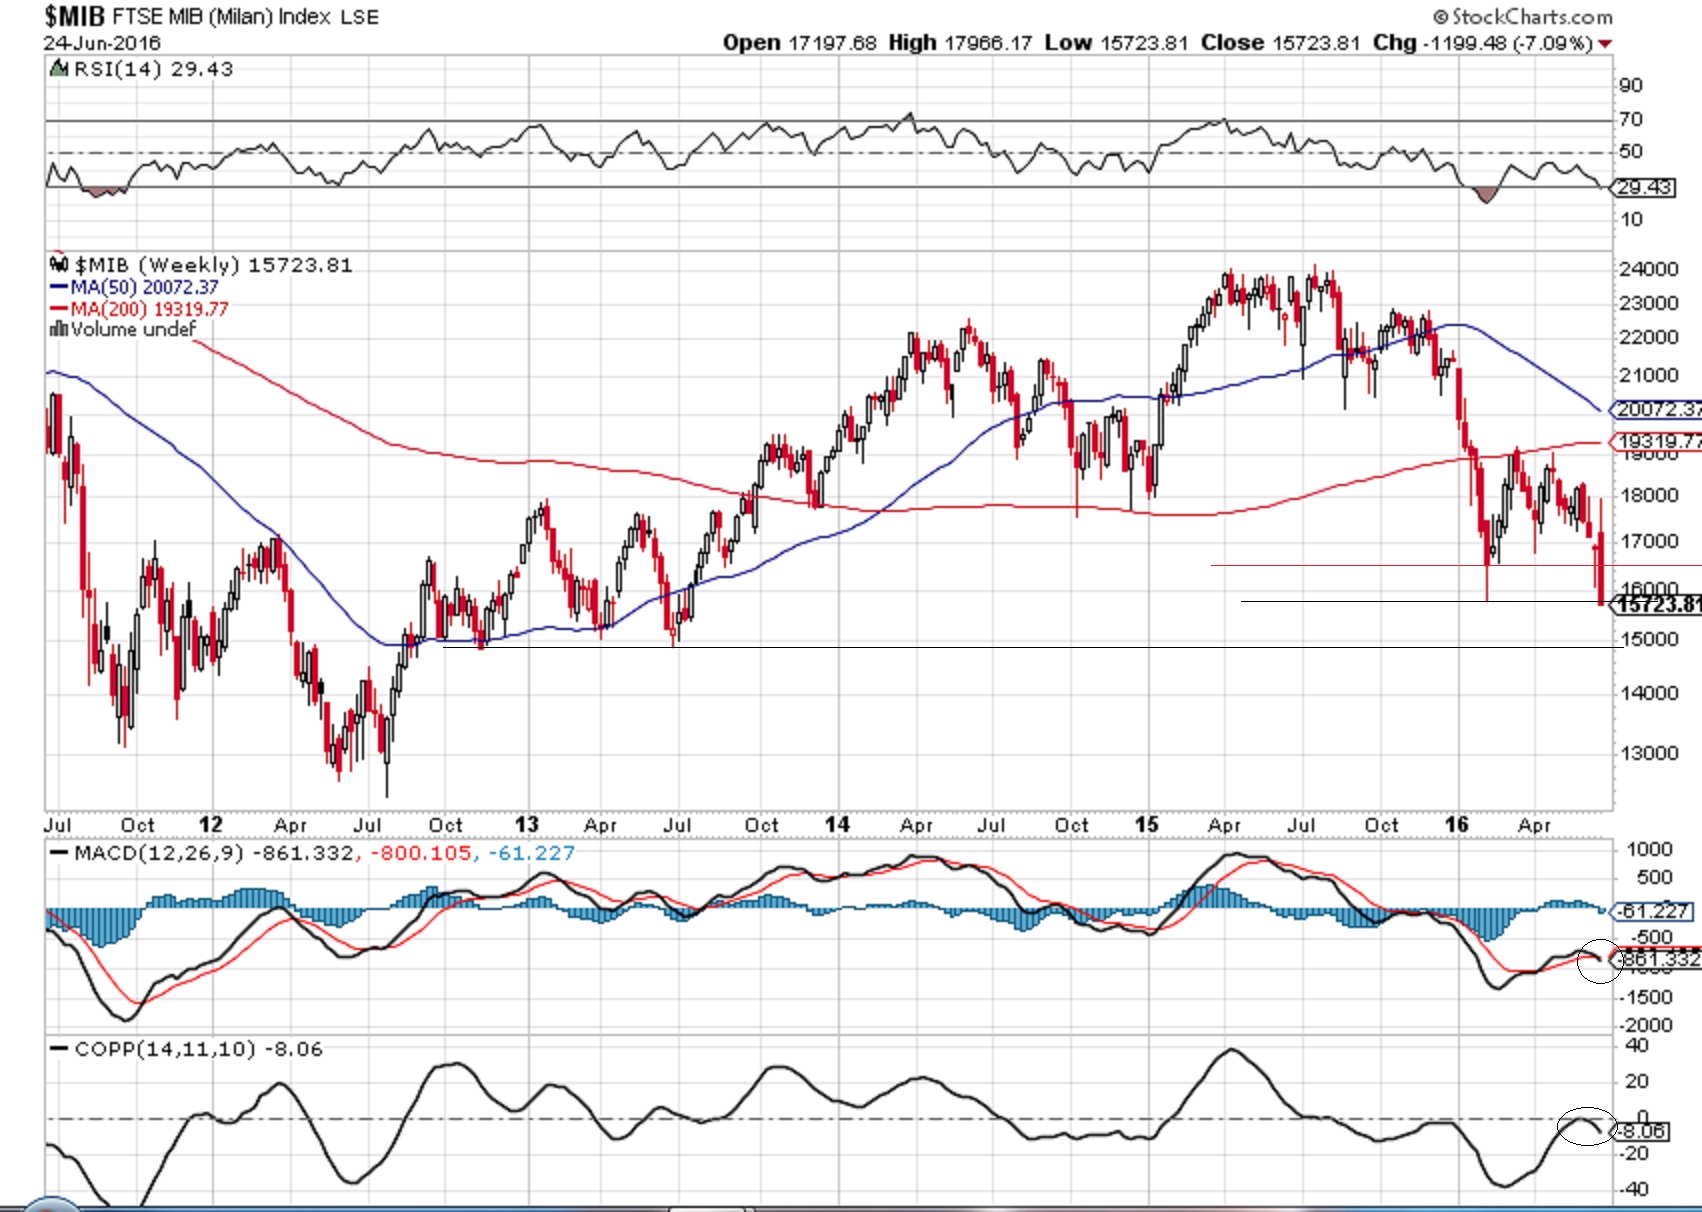Click the -800.105 MACD signal value
Screen dimensions: 1702x1212
420,853
